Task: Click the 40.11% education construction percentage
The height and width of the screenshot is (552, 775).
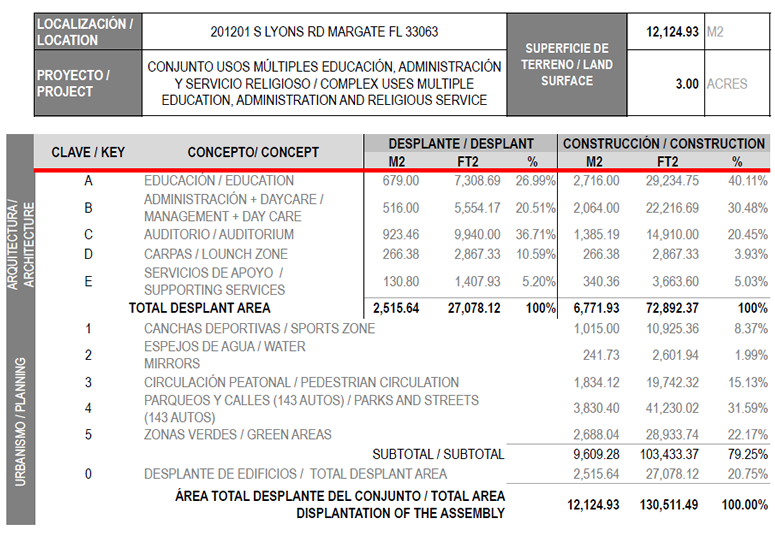Action: (745, 181)
